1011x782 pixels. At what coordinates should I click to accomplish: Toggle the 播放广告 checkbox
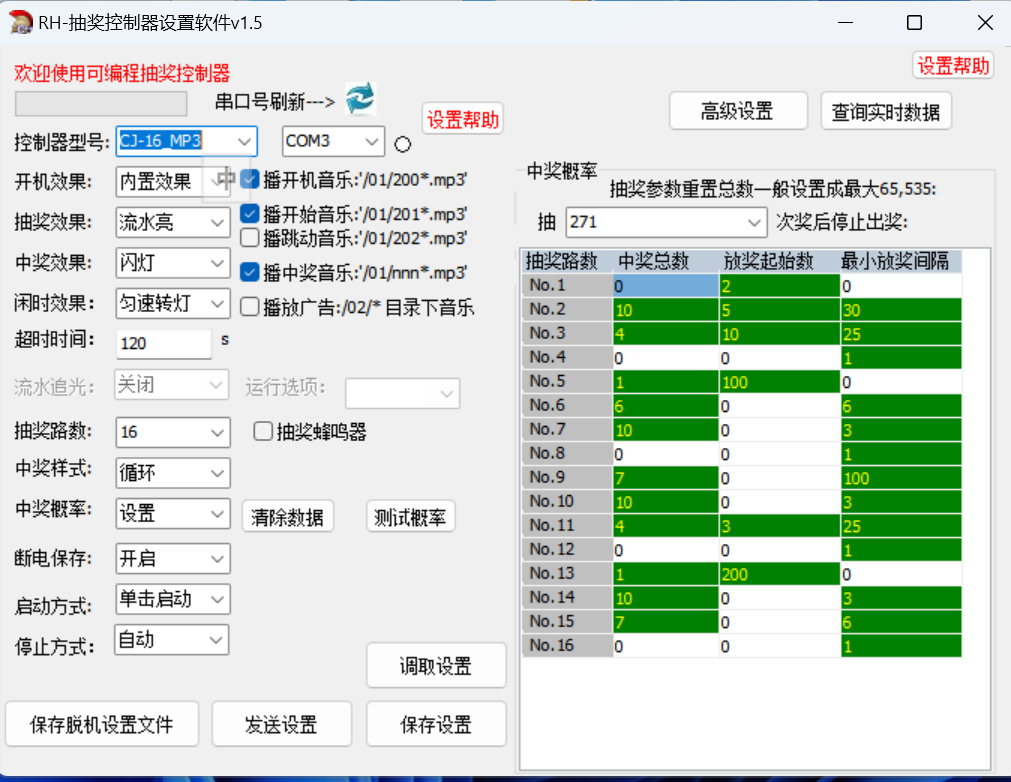(250, 307)
